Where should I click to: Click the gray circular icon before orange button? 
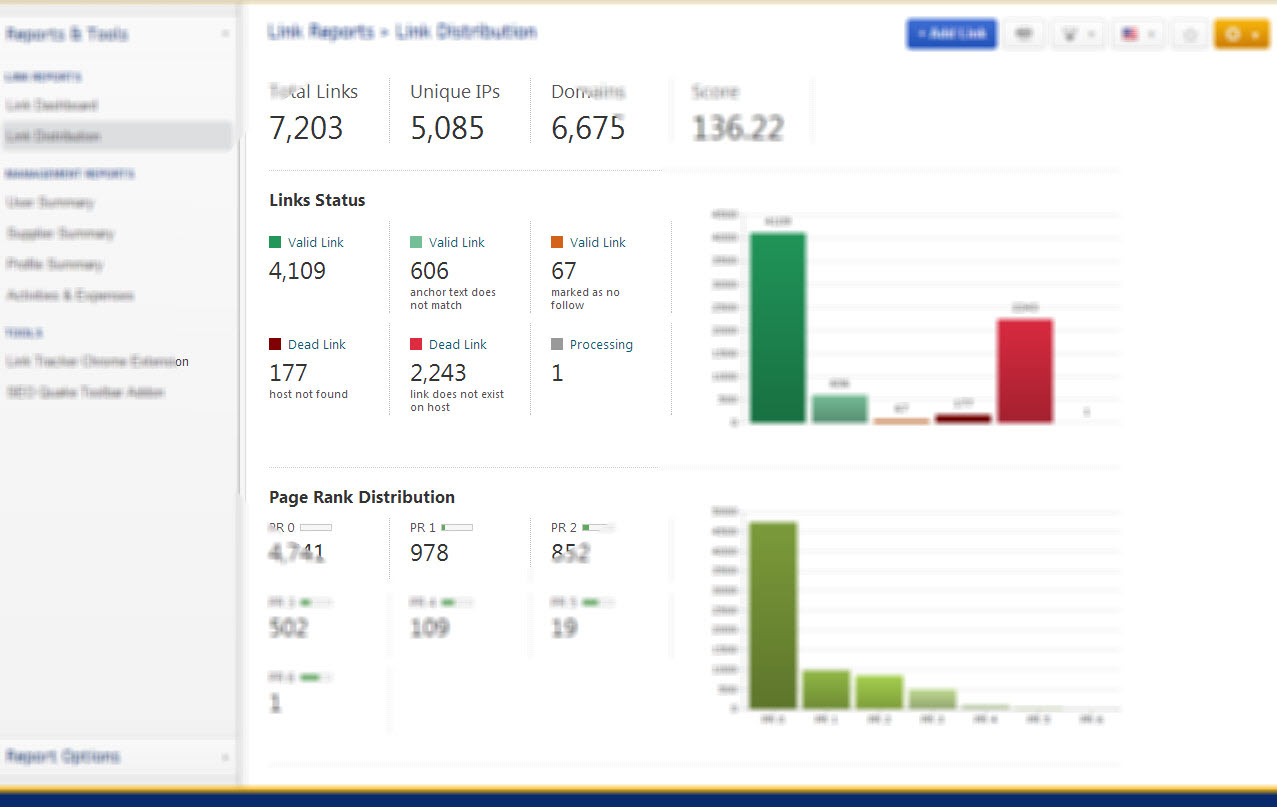coord(1189,34)
